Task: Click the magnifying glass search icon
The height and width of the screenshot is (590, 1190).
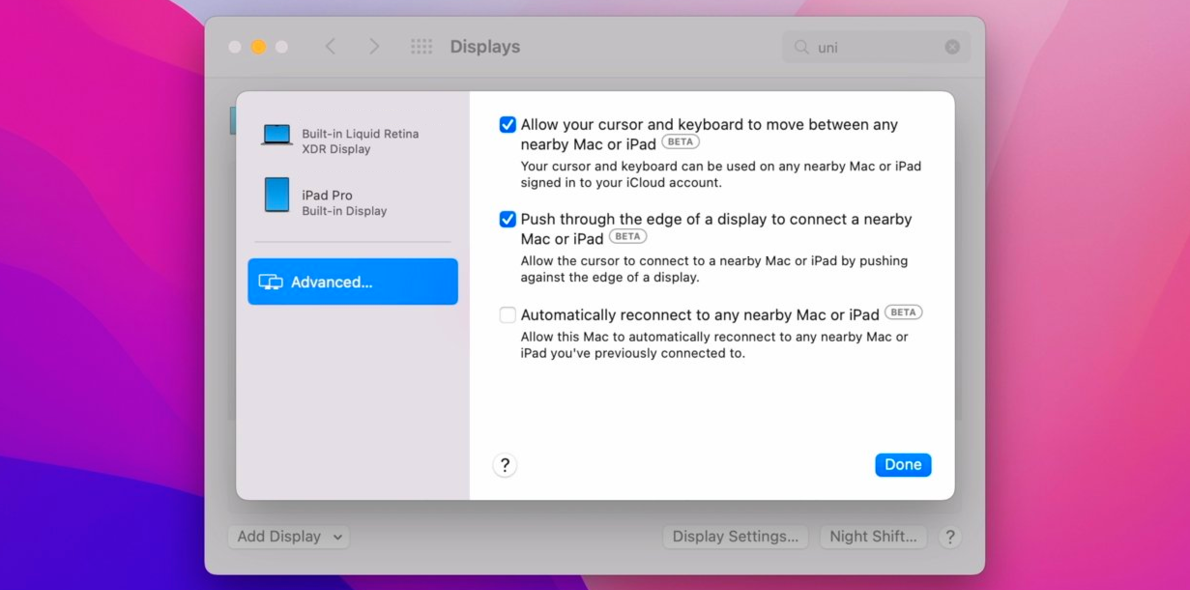Action: coord(801,47)
